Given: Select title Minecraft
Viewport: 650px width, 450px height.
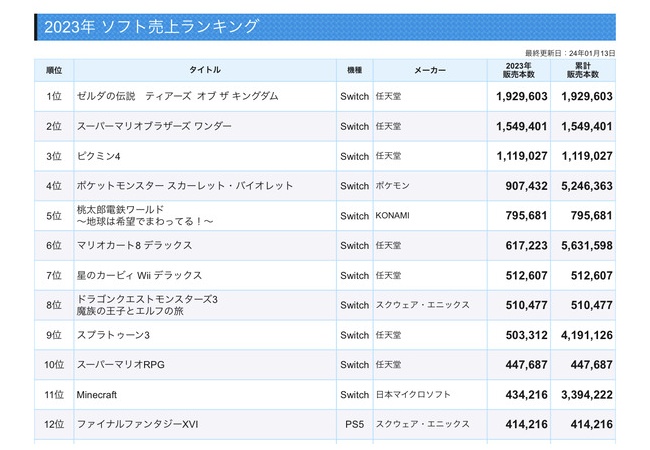Looking at the screenshot, I should tap(97, 394).
